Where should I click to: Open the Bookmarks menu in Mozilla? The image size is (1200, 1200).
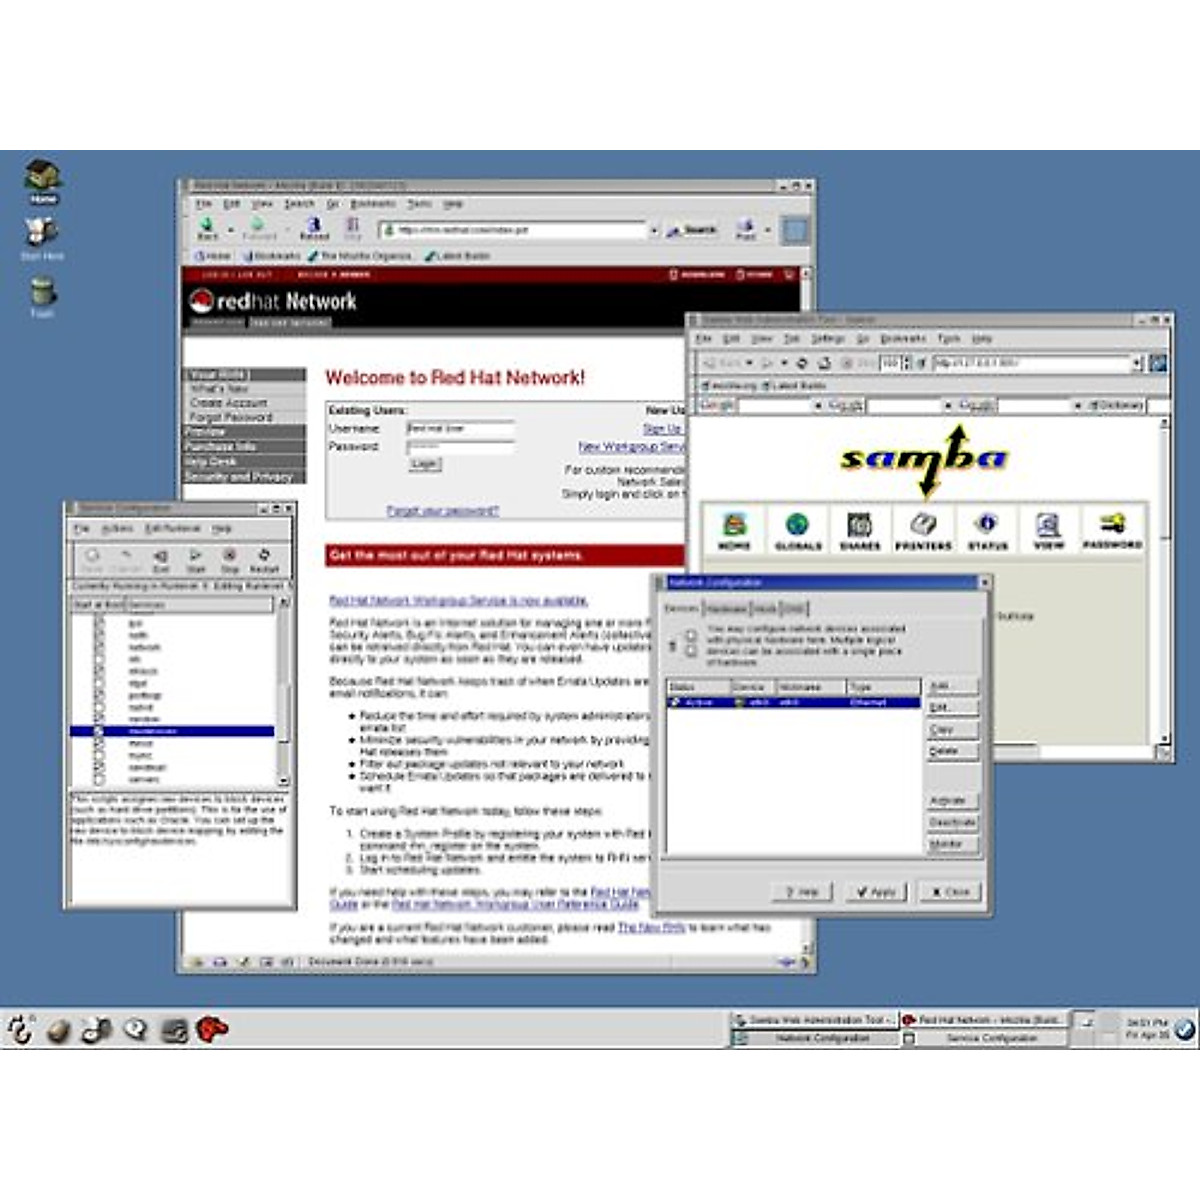tap(373, 204)
